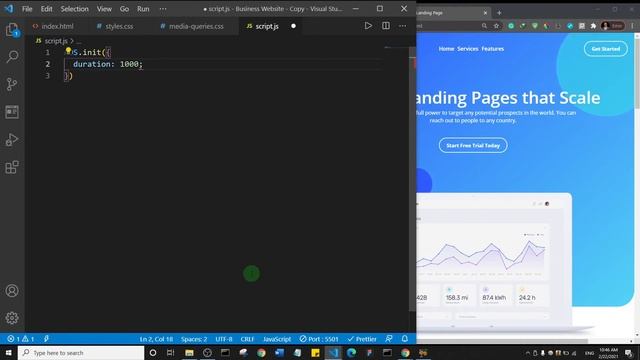Click the feedback icon in the status bar
Viewport: 640px width, 360px height.
point(389,339)
